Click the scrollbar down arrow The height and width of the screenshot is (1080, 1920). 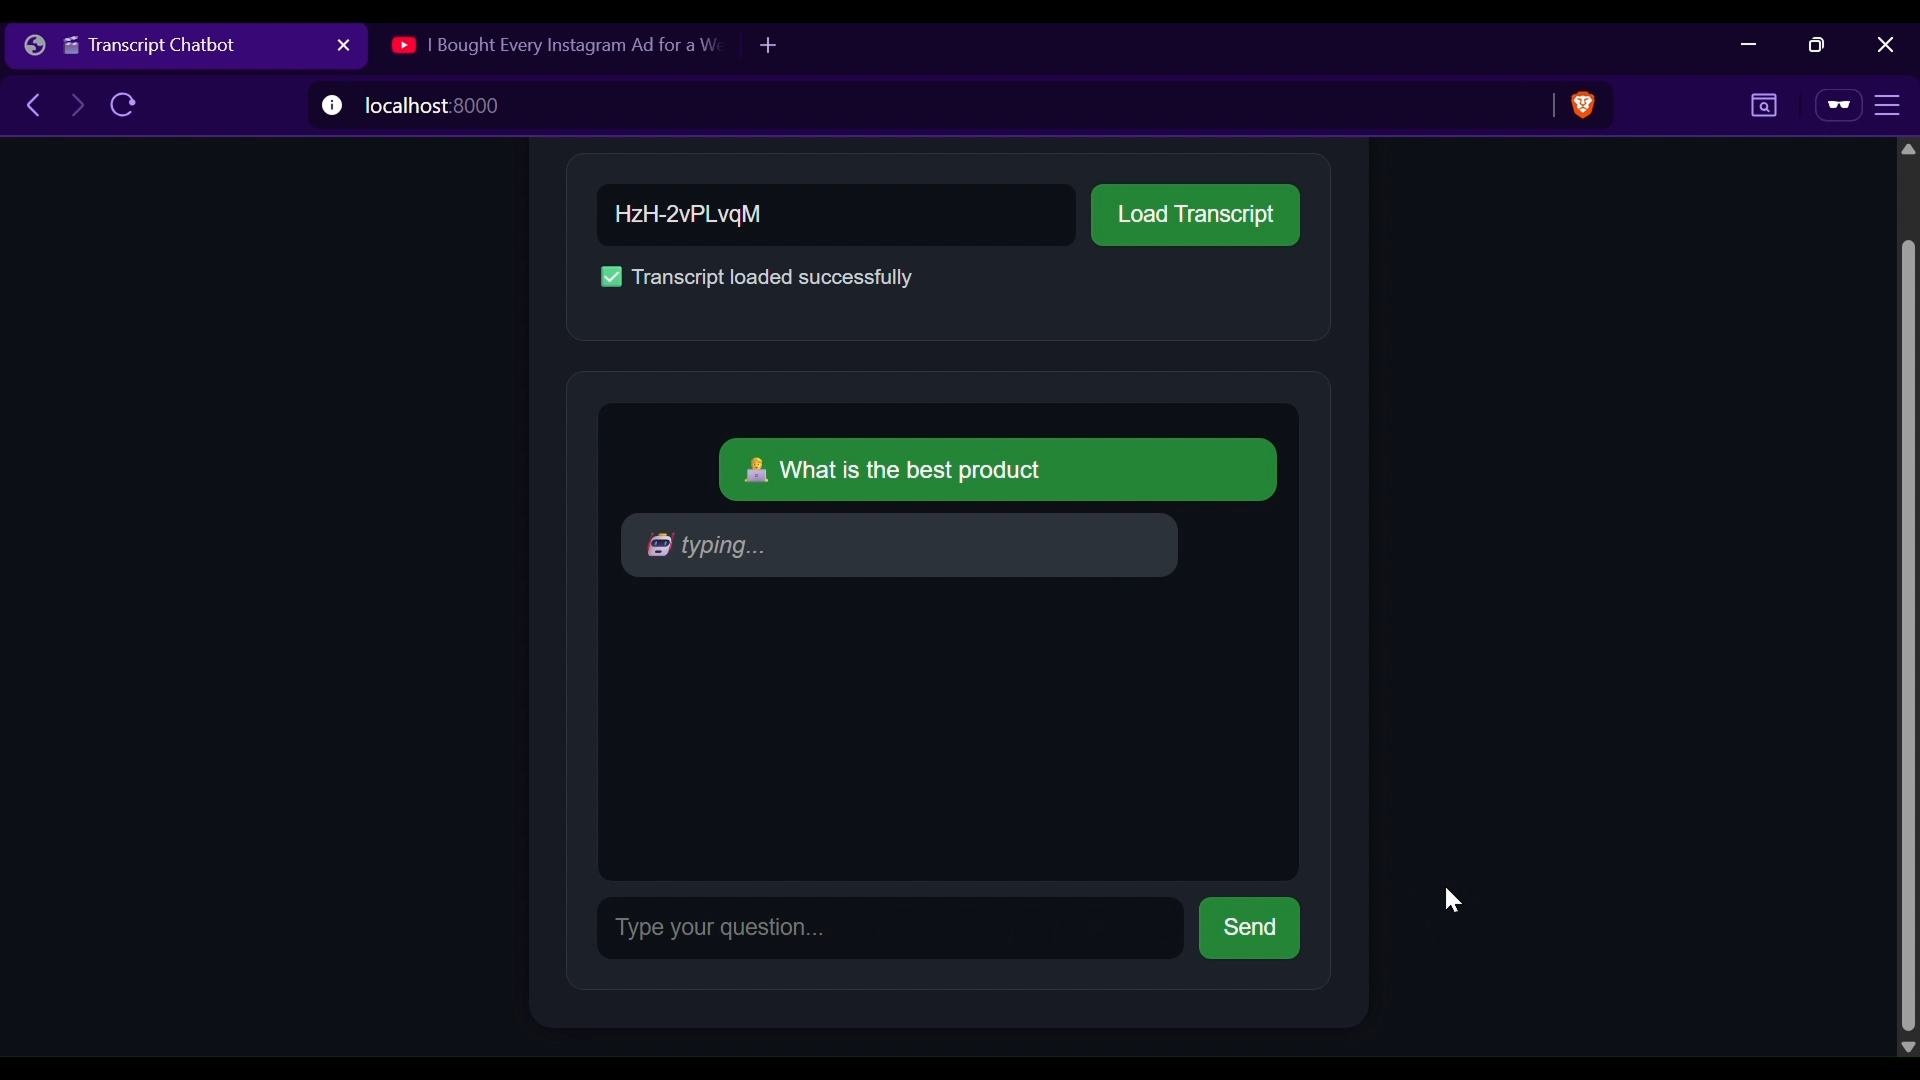coord(1908,1047)
